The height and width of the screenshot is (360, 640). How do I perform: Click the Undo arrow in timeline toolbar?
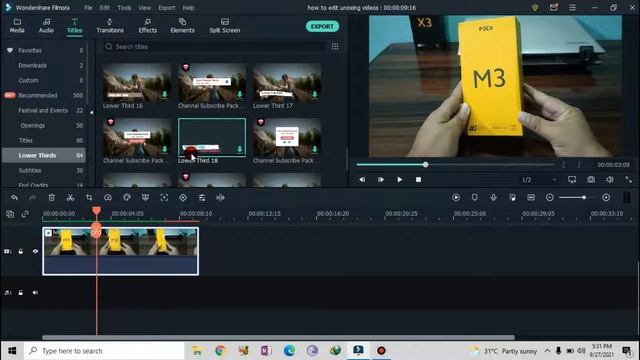point(14,198)
